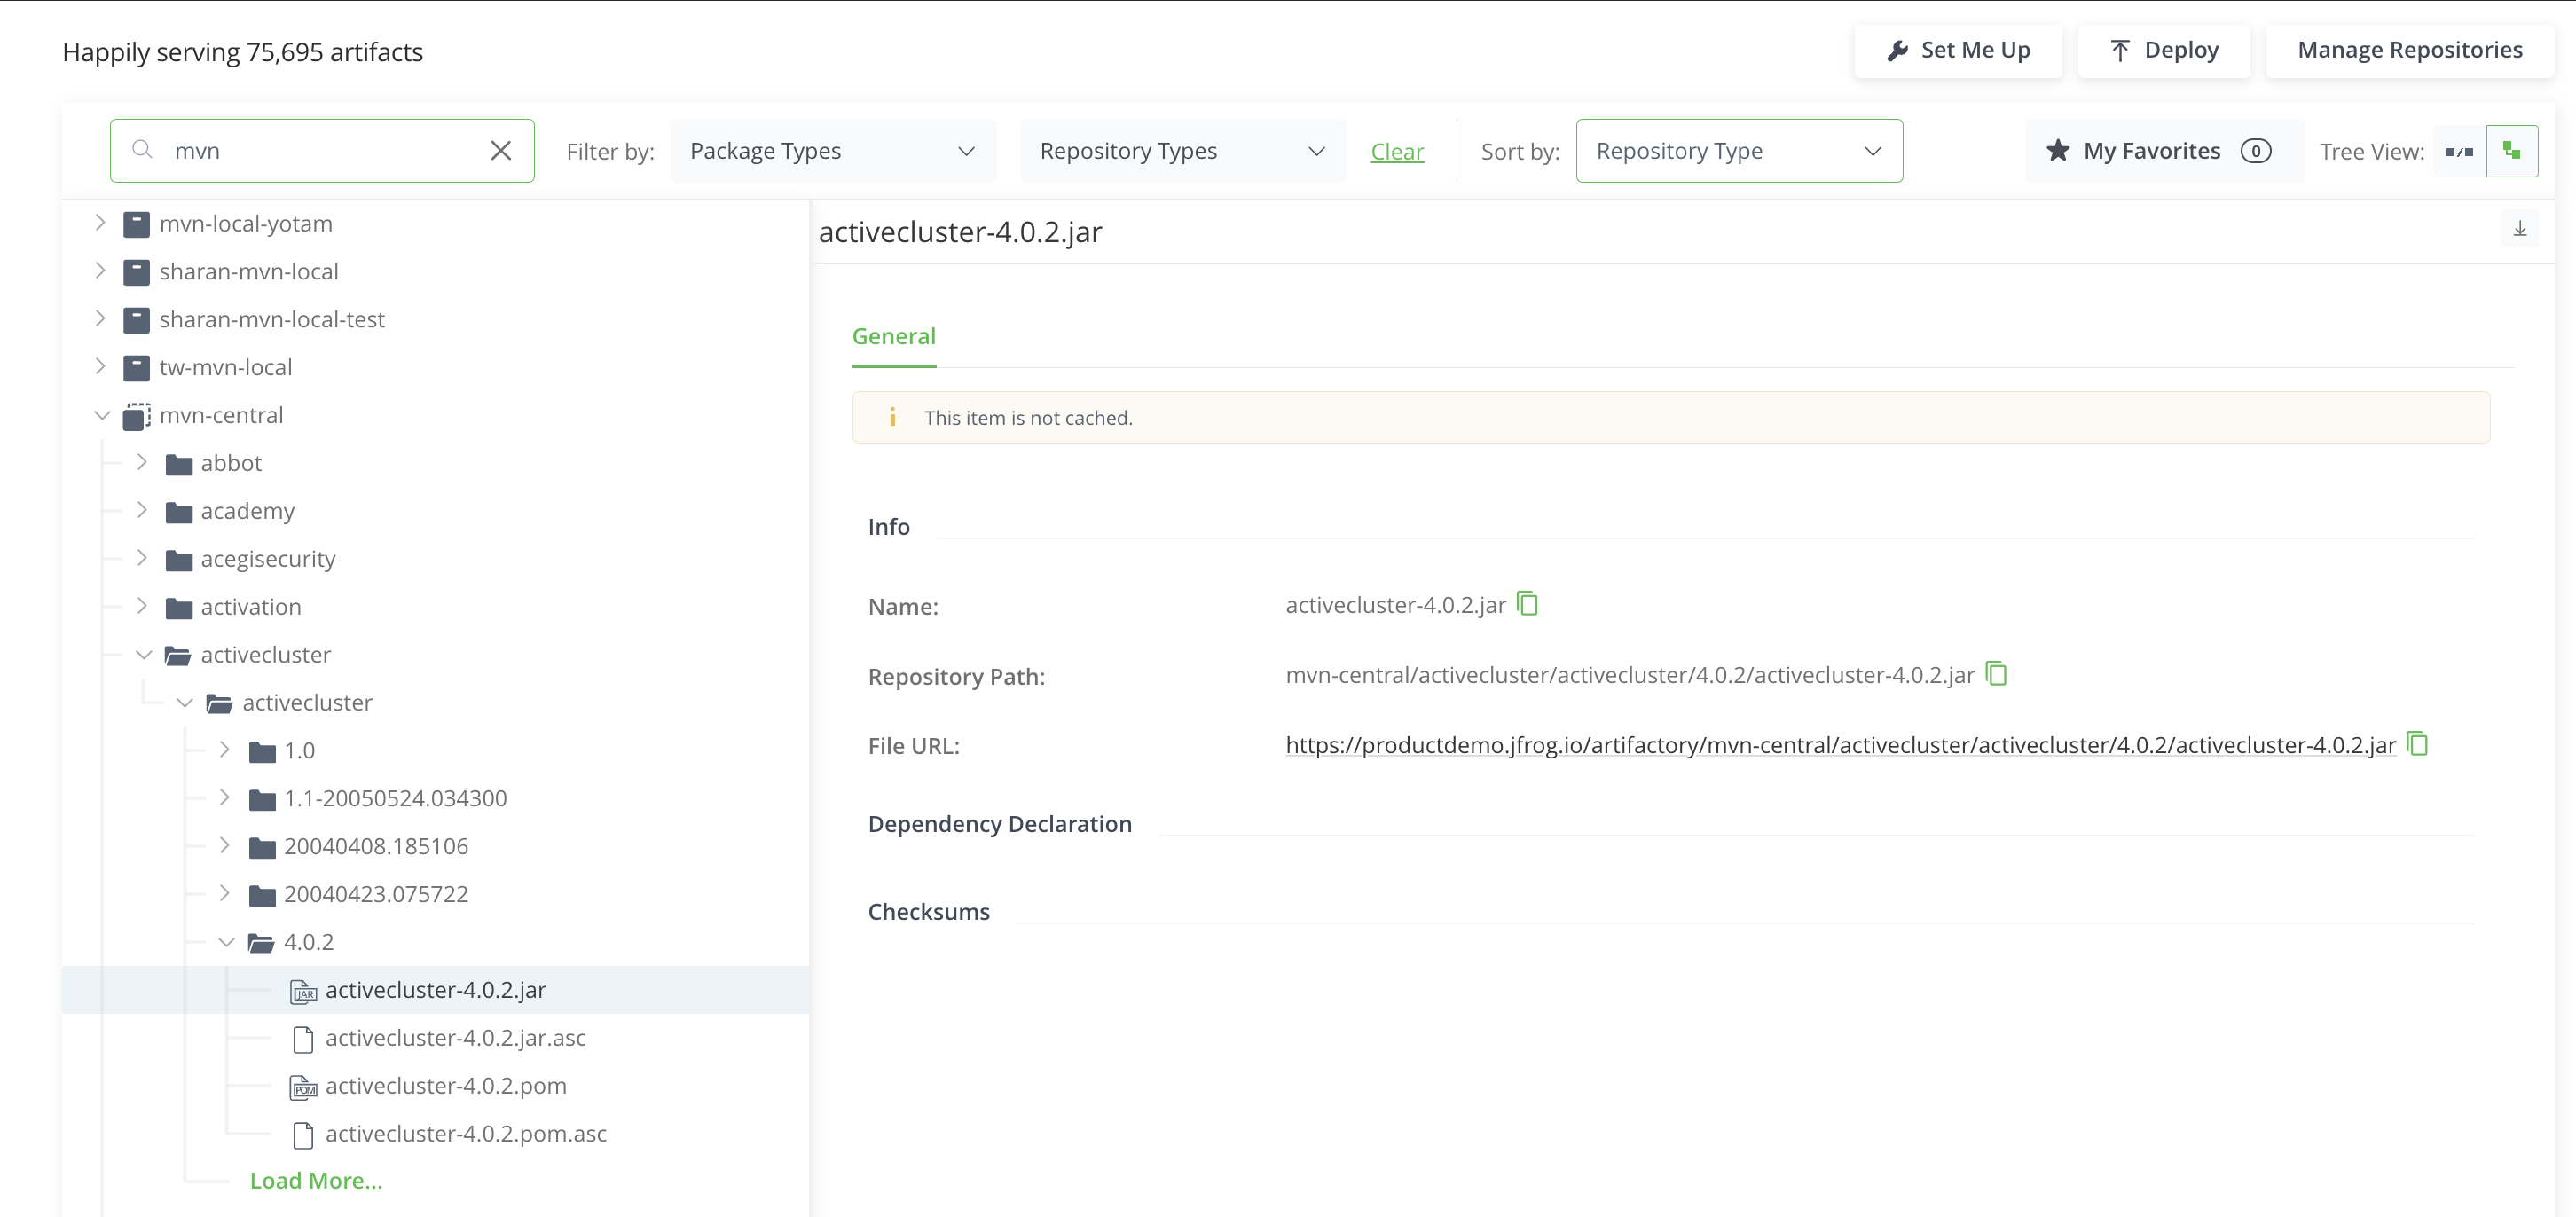Viewport: 2576px width, 1217px height.
Task: Open the Sort by Repository Type dropdown
Action: pos(1738,151)
